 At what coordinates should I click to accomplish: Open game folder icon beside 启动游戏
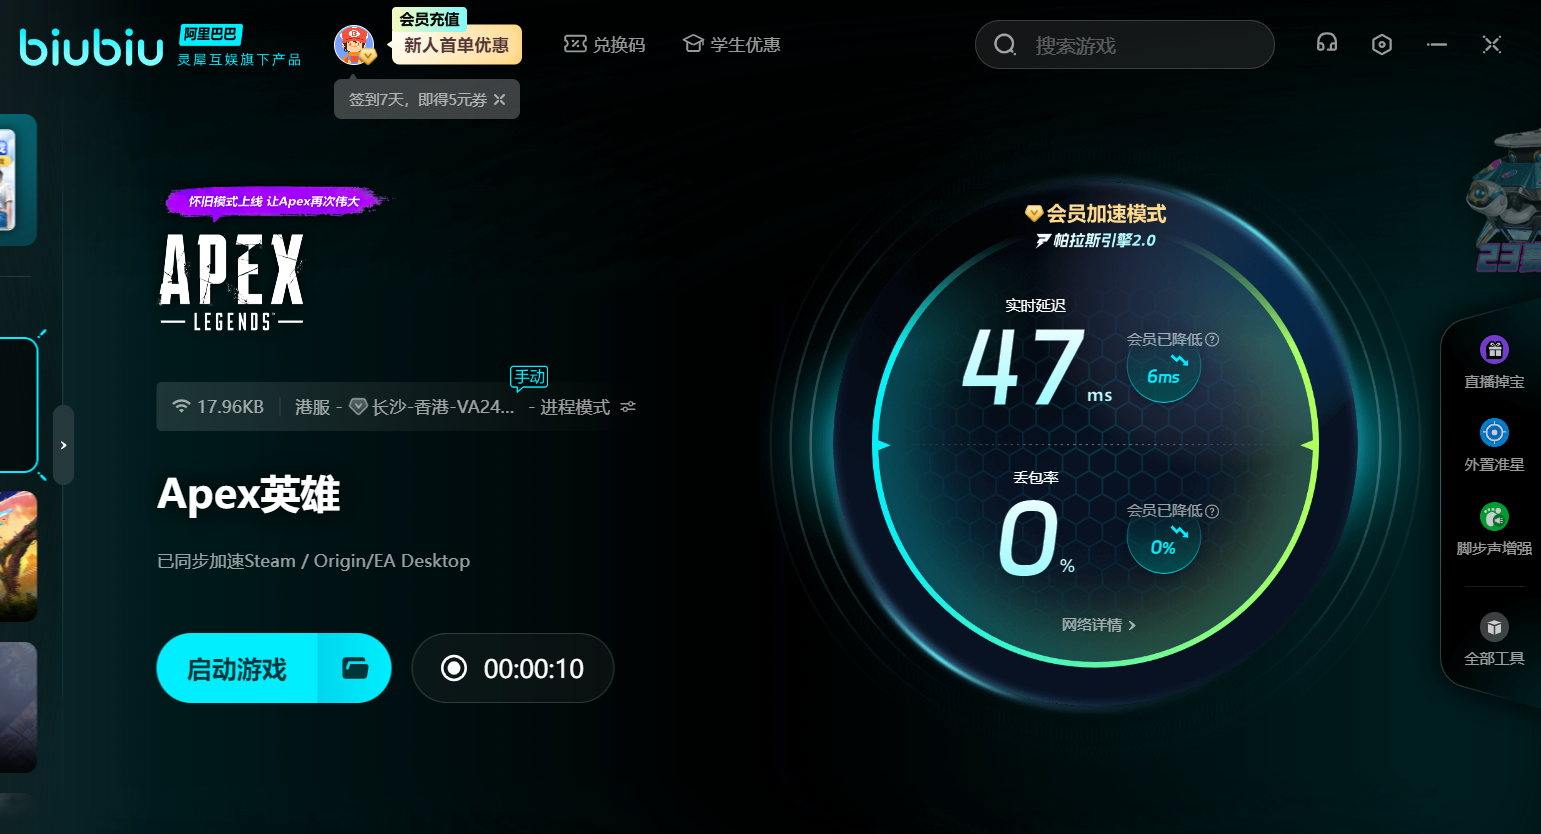pyautogui.click(x=355, y=668)
